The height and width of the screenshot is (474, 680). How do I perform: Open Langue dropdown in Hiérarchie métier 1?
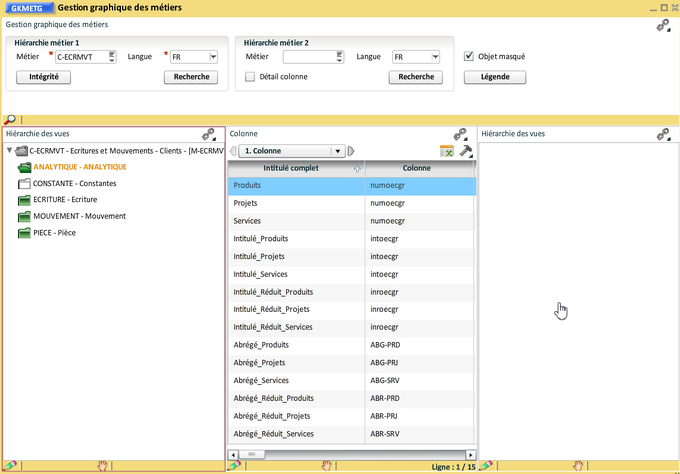click(x=212, y=57)
